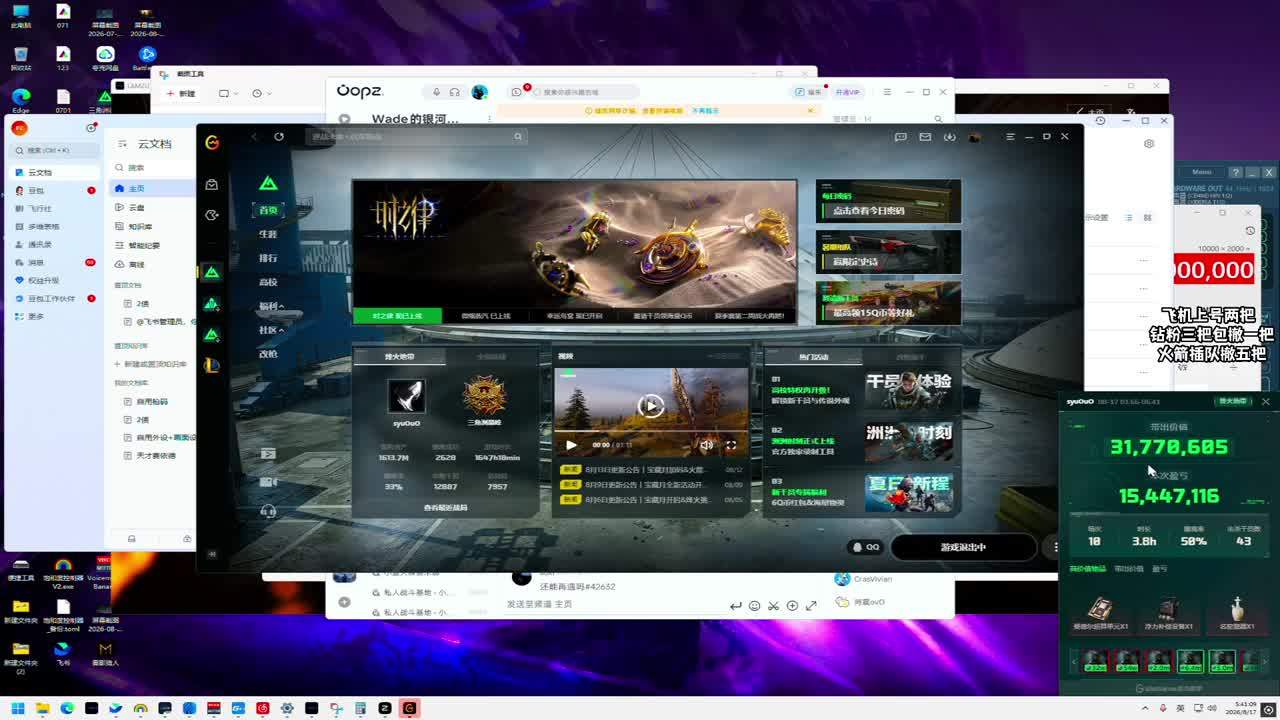The image size is (1280, 720).
Task: Open the download manager icon in launcher header
Action: click(x=949, y=137)
